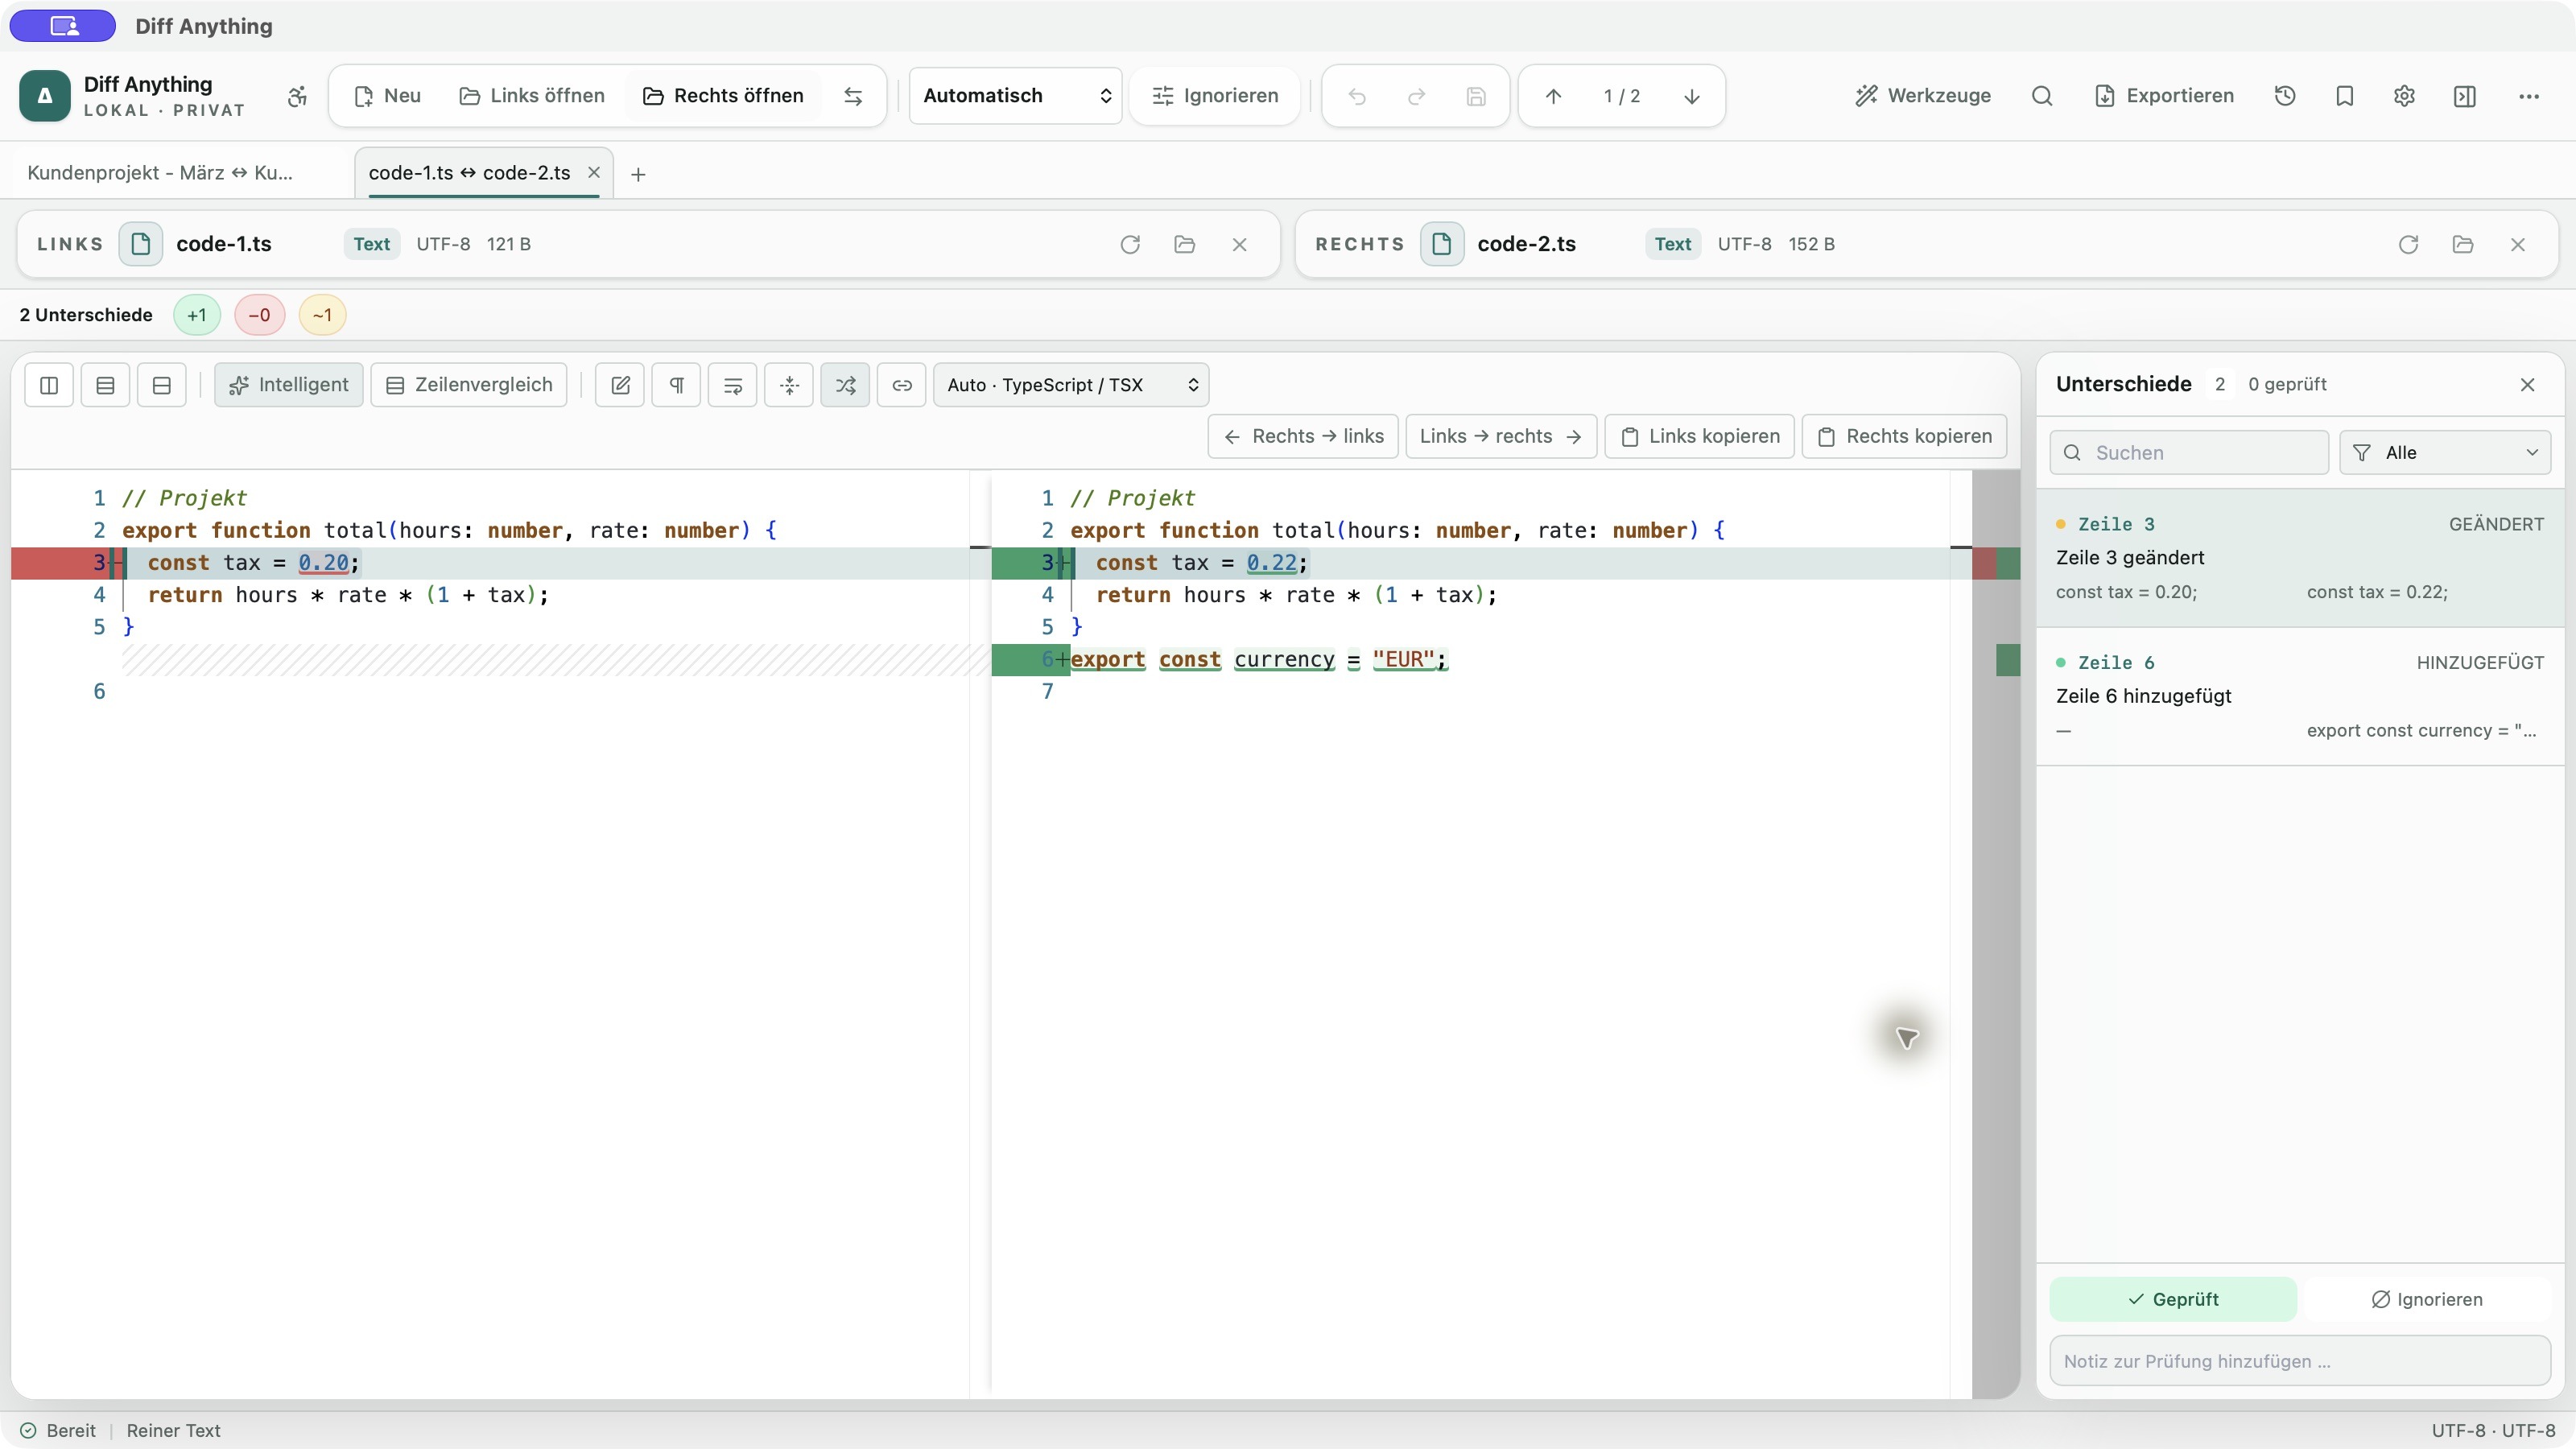Toggle whitespace pilcrow display
The width and height of the screenshot is (2576, 1449).
[x=676, y=385]
